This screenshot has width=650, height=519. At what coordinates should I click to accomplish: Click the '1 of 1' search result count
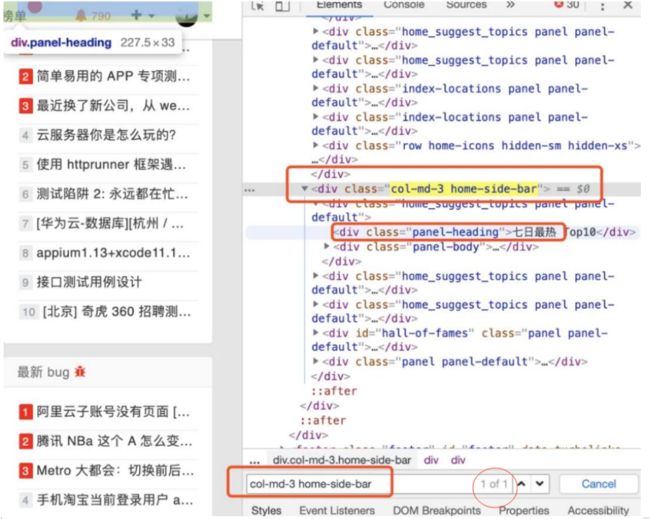click(494, 484)
